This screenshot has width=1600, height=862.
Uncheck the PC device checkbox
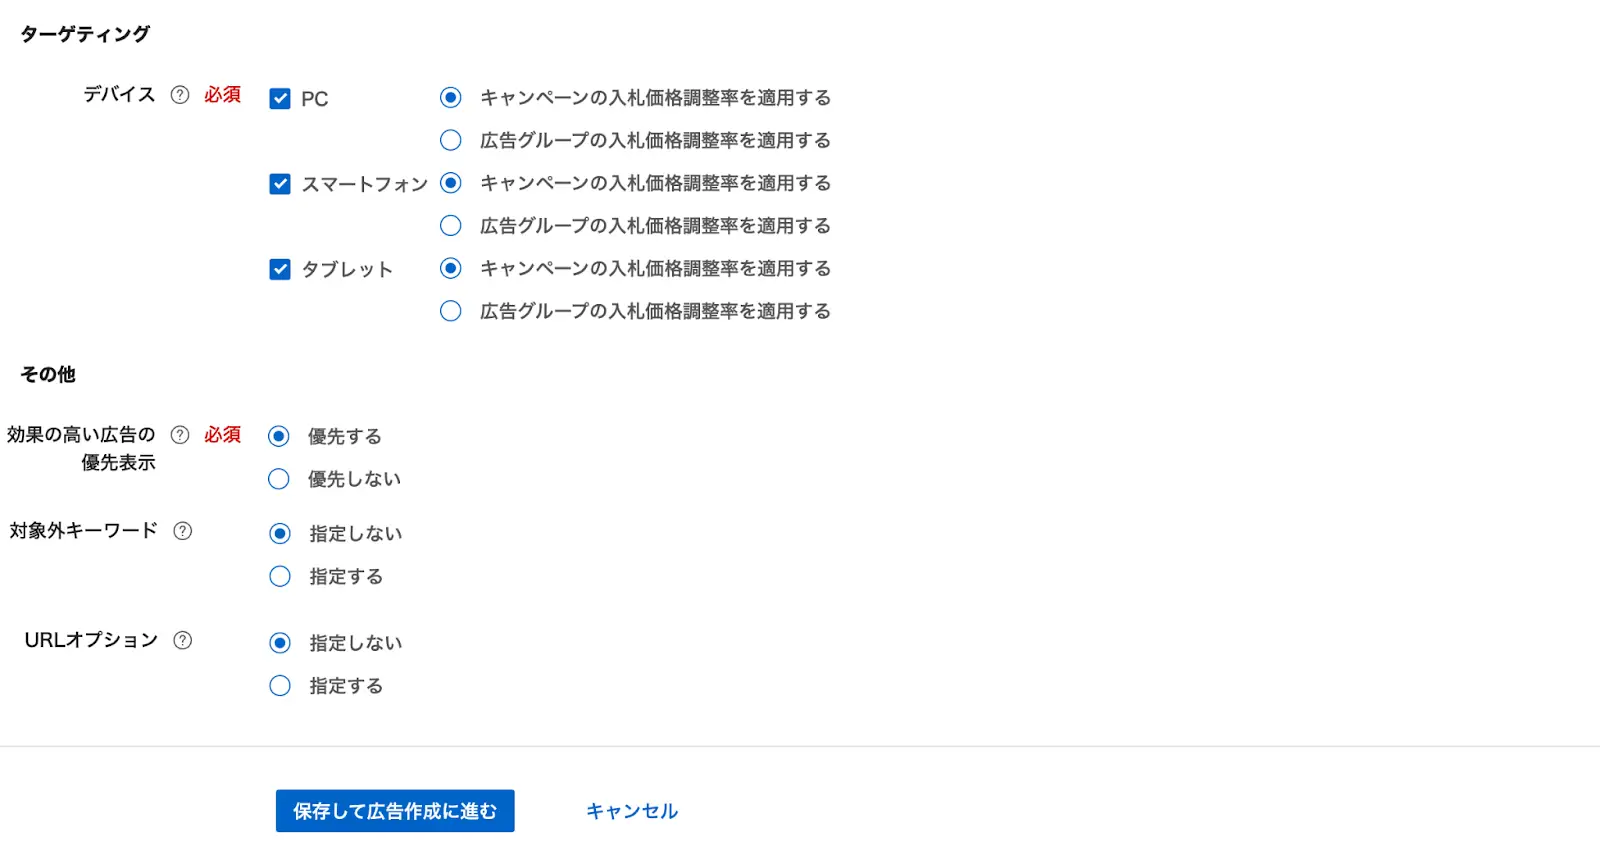pyautogui.click(x=280, y=98)
